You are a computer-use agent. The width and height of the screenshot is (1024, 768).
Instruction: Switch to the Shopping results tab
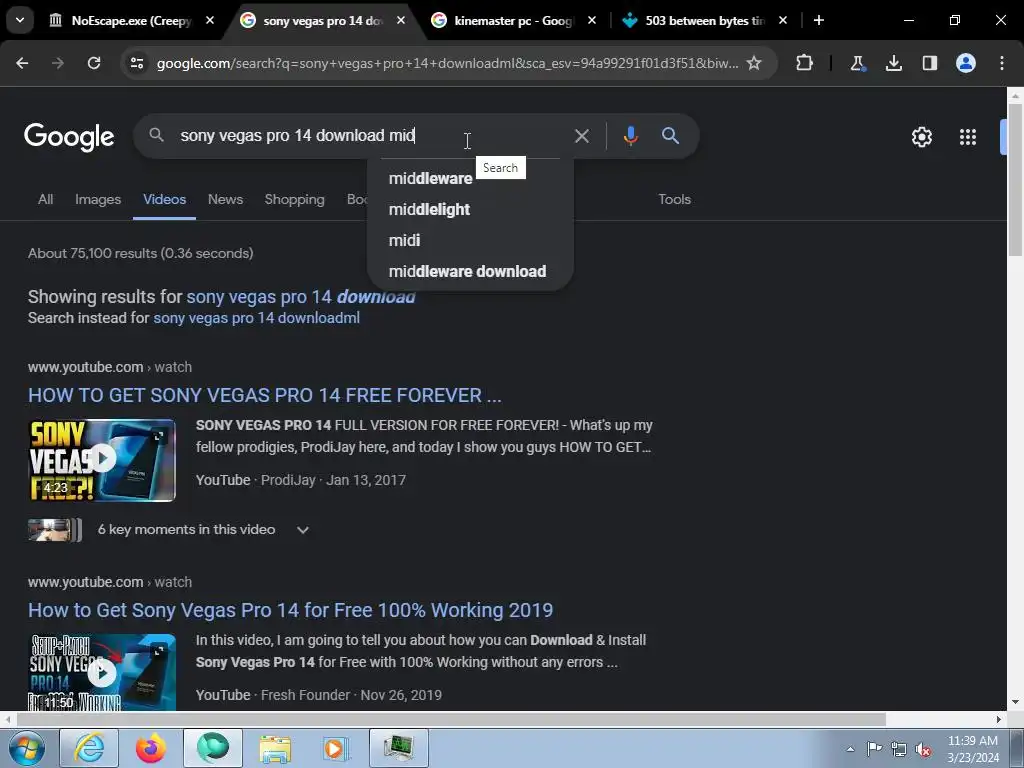[295, 199]
